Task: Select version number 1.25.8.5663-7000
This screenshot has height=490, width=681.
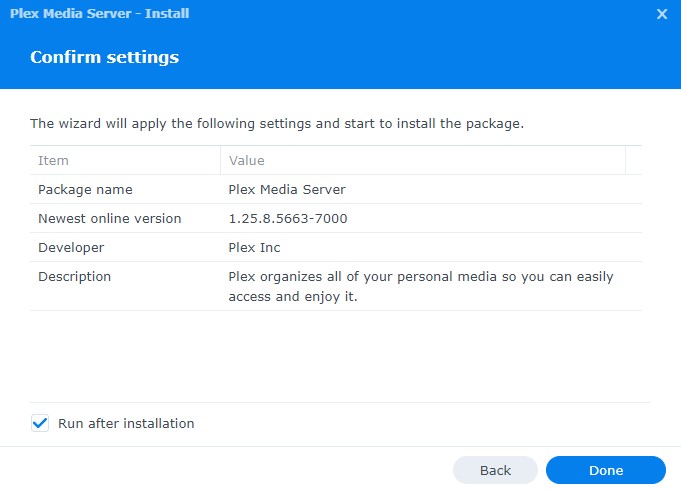Action: pos(288,219)
